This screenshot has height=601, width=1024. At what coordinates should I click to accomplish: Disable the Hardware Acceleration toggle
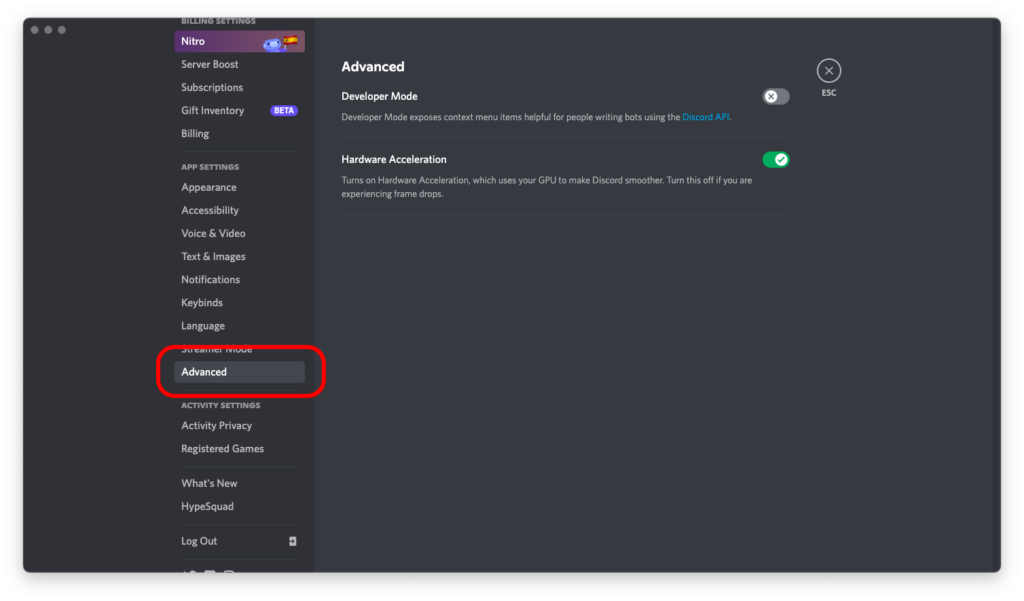click(776, 159)
